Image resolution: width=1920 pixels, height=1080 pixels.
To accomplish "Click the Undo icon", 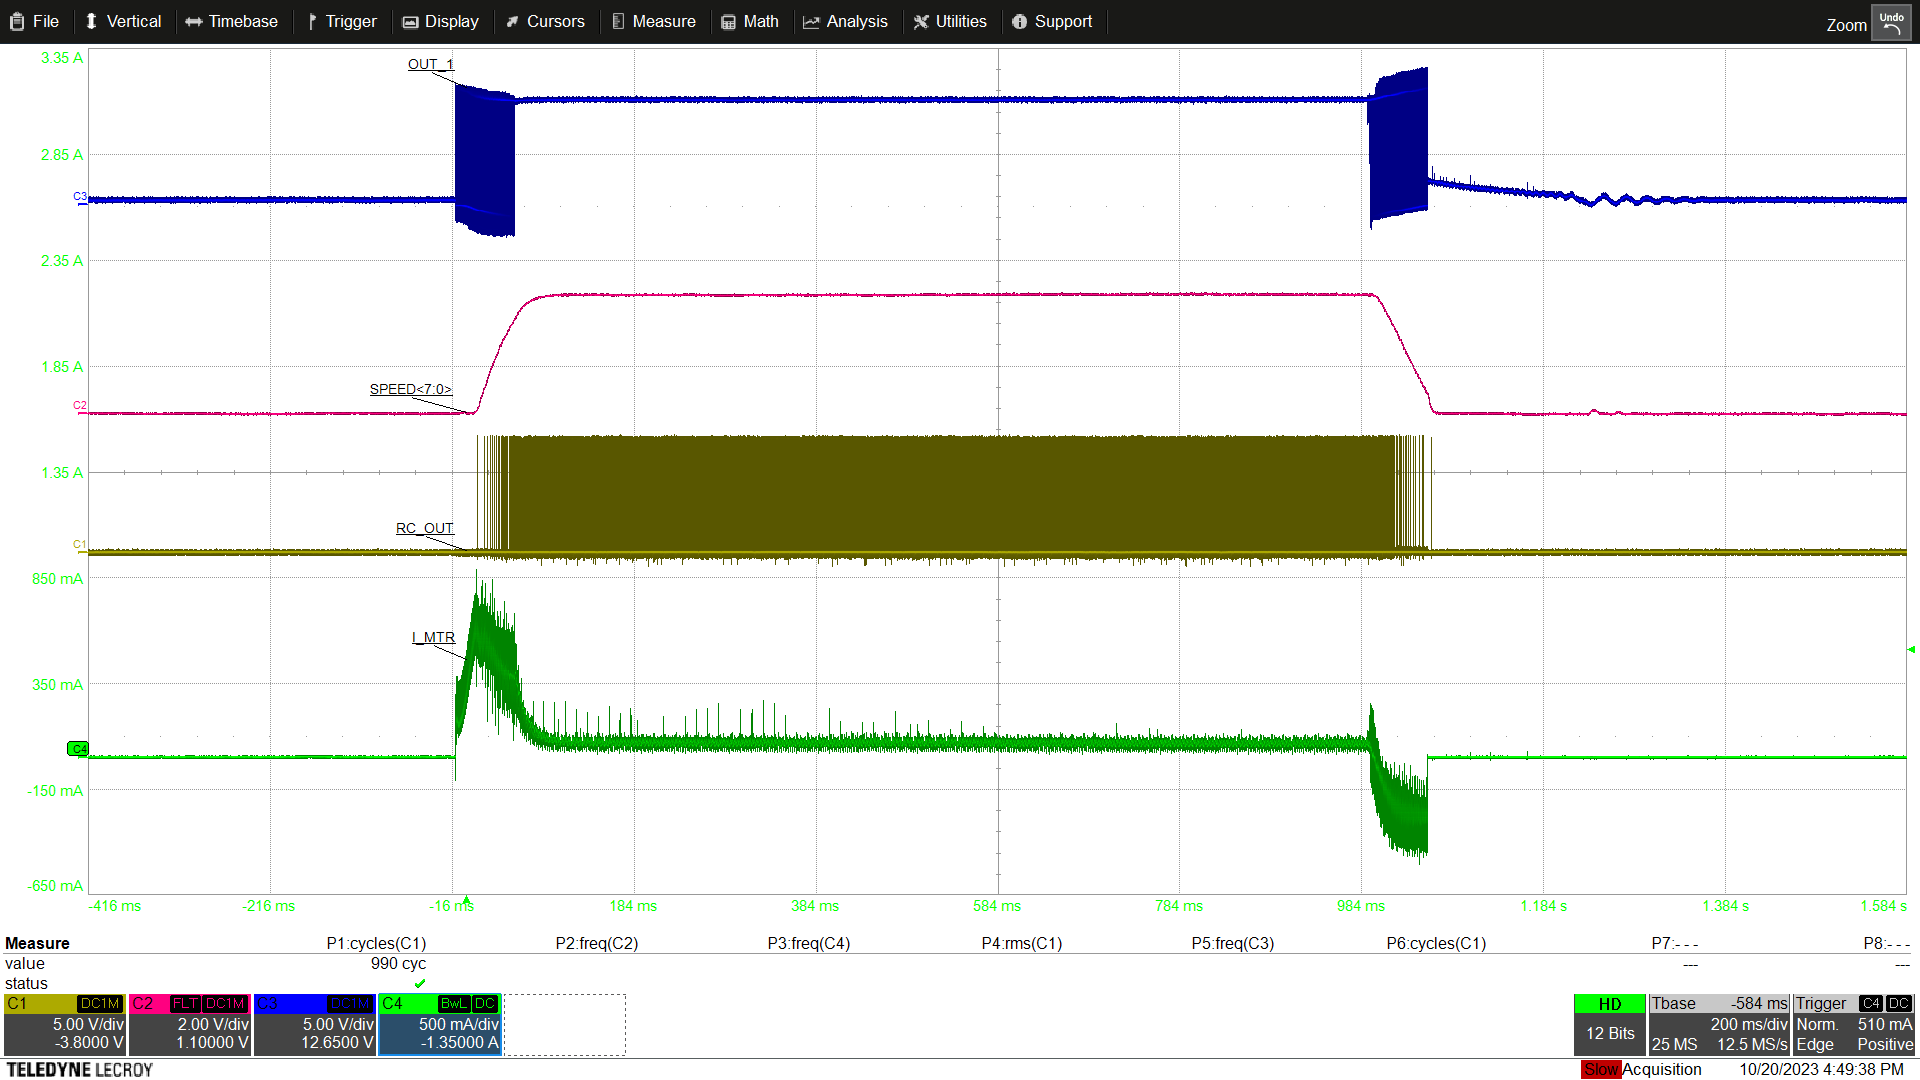I will coord(1892,22).
